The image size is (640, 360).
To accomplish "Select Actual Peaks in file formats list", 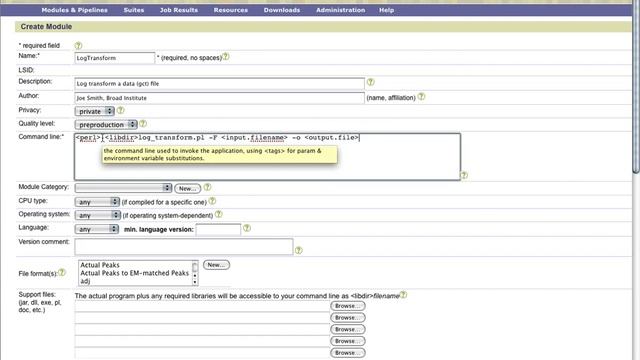I will [100, 265].
